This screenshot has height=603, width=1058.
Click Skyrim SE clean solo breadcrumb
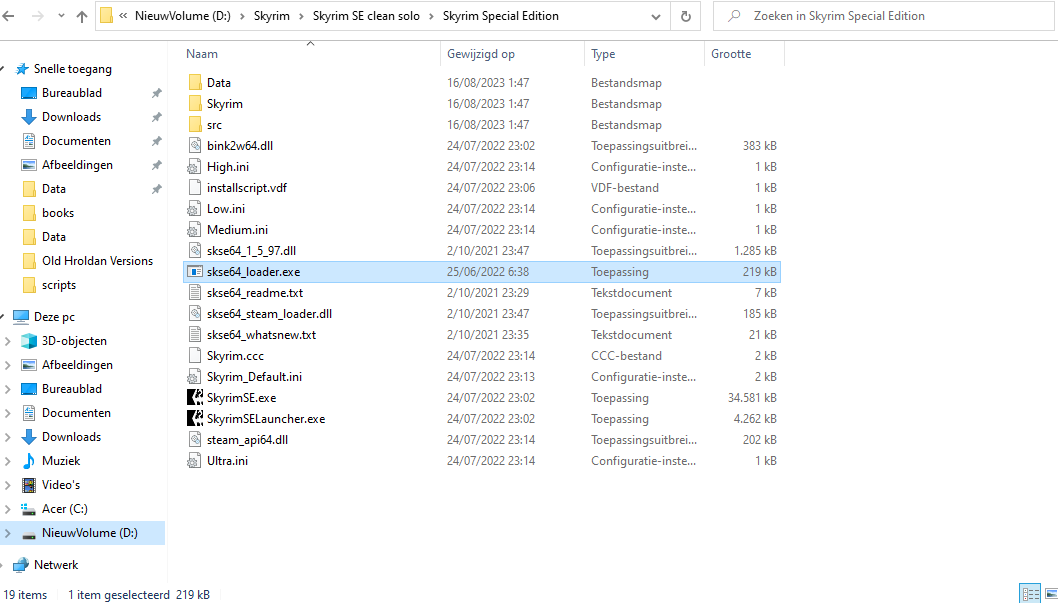(366, 16)
